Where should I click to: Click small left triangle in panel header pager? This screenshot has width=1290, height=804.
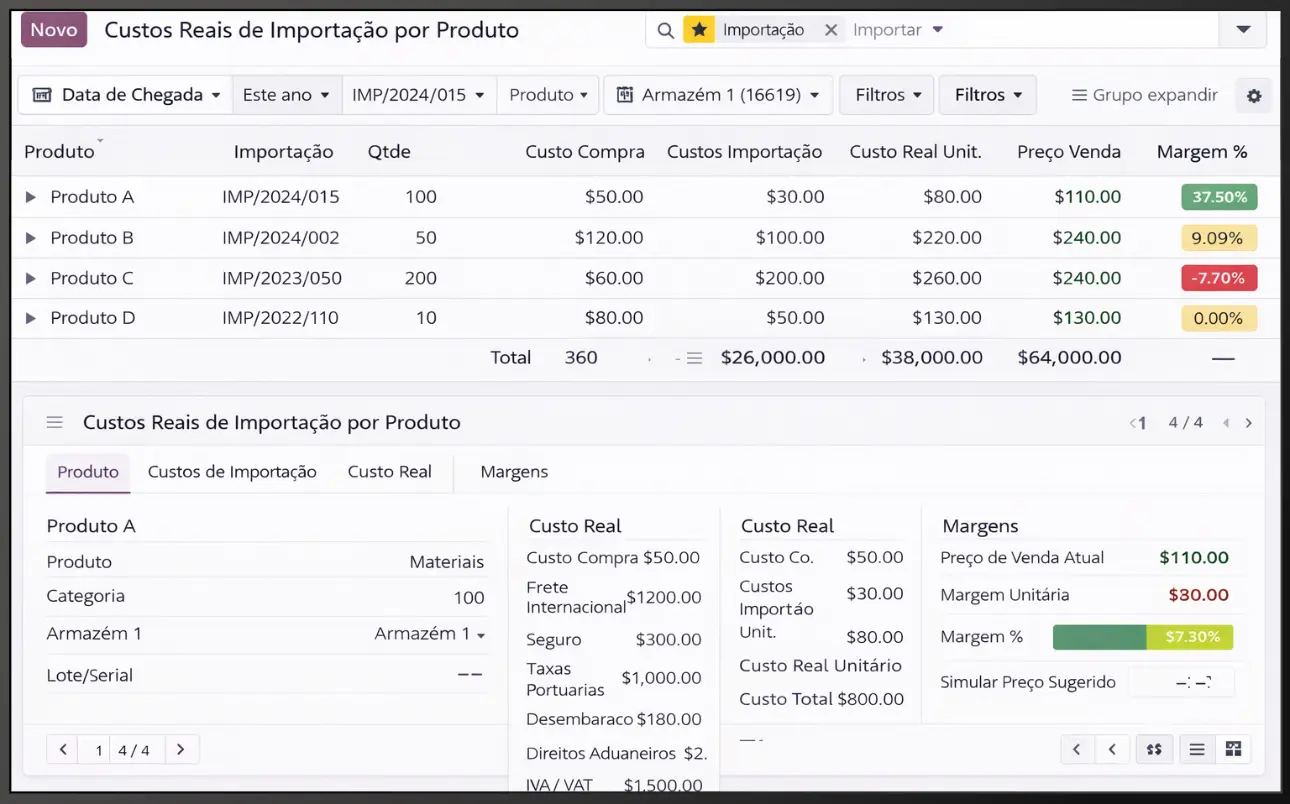click(x=1226, y=423)
